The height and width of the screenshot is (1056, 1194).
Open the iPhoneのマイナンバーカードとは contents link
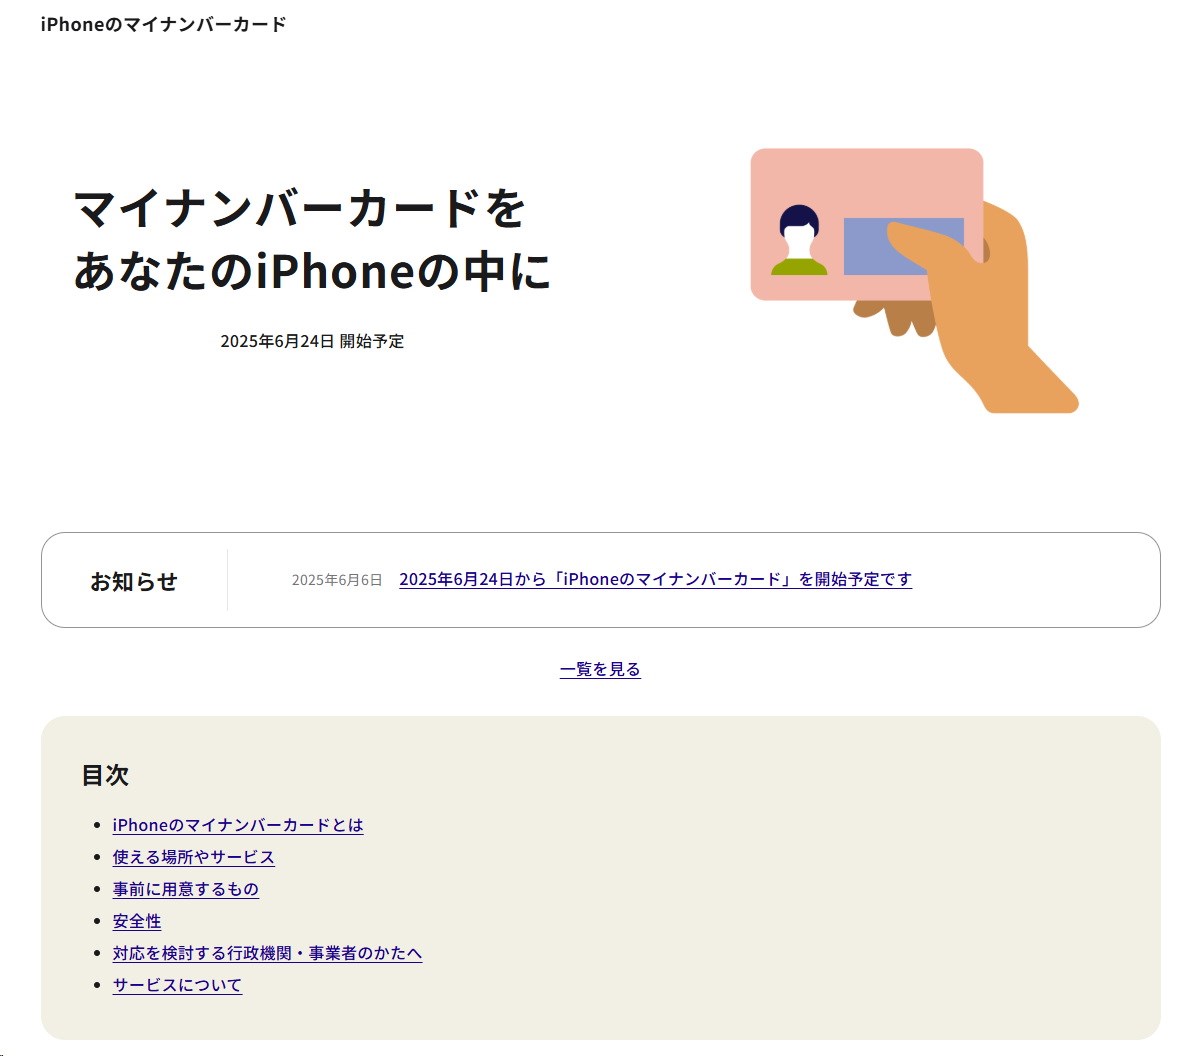[x=238, y=825]
